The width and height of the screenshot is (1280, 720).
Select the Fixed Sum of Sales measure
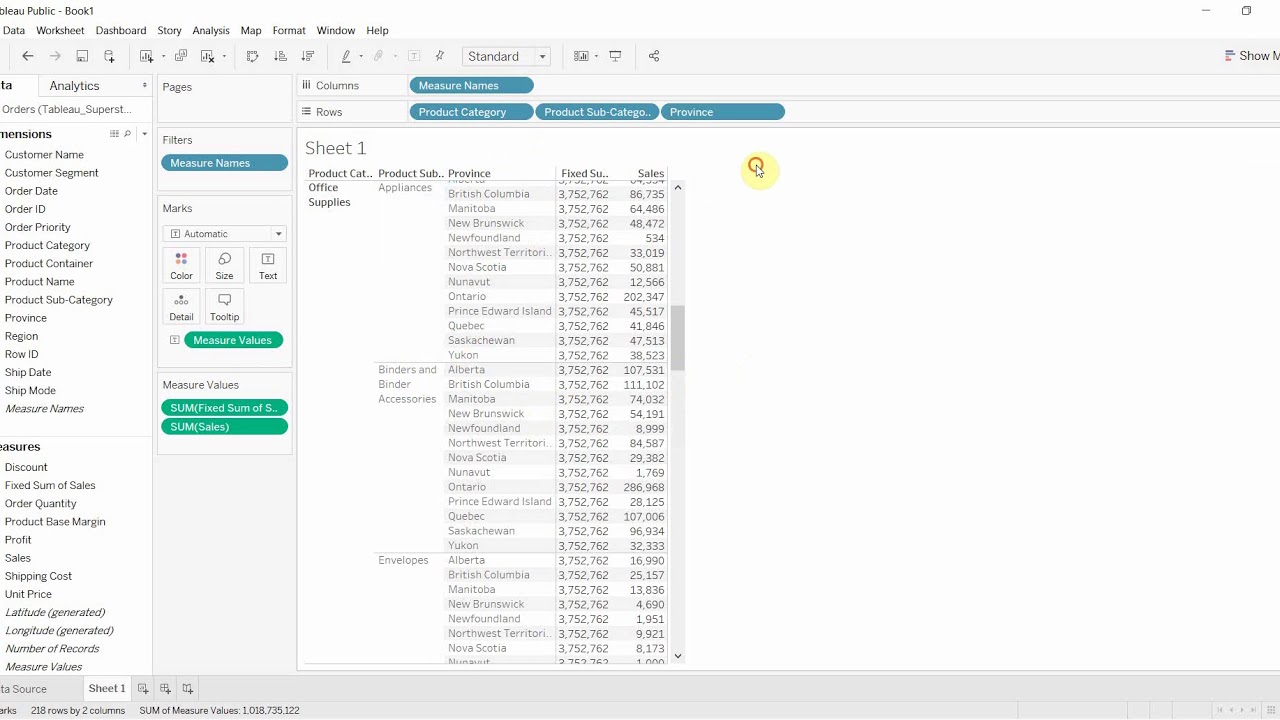[x=50, y=485]
